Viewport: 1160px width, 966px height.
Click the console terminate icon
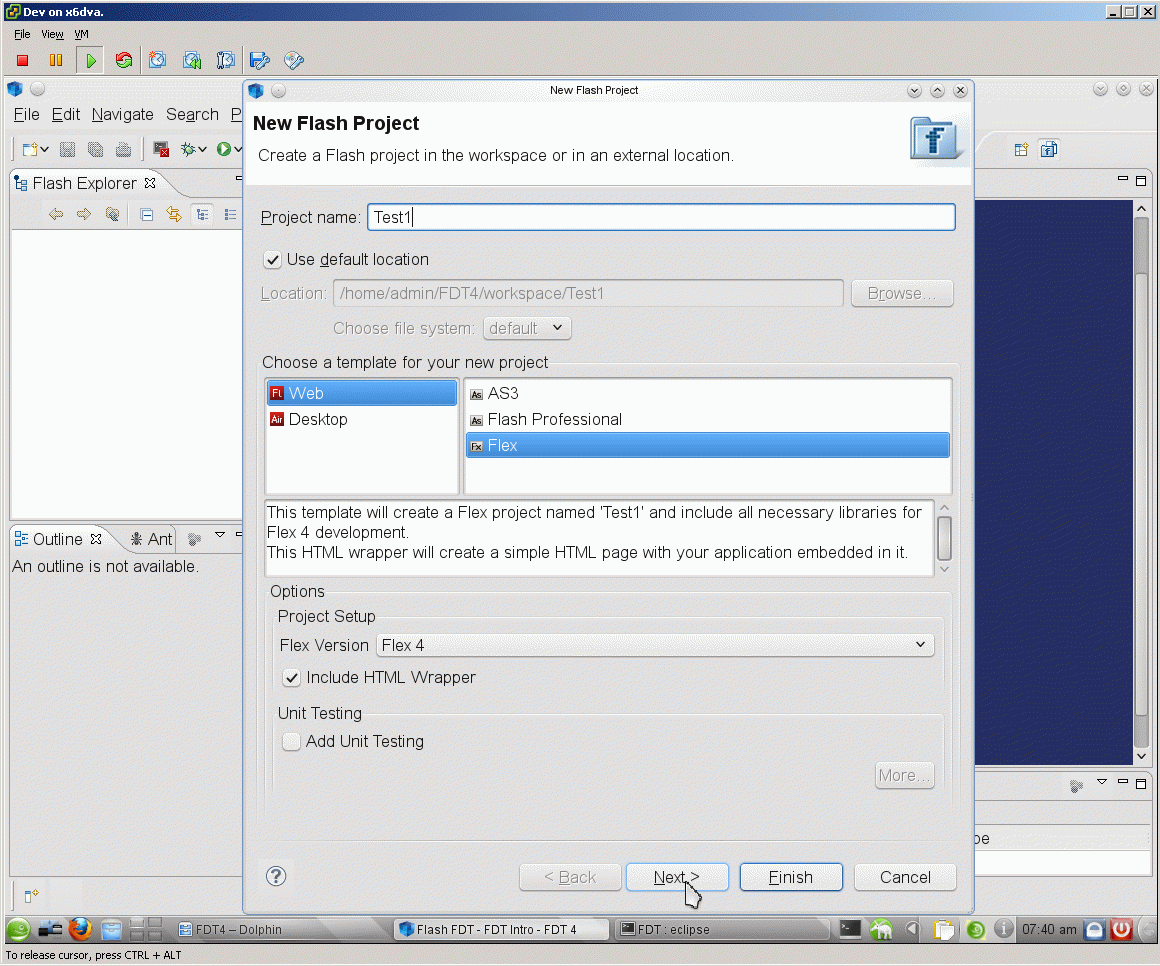(x=161, y=149)
